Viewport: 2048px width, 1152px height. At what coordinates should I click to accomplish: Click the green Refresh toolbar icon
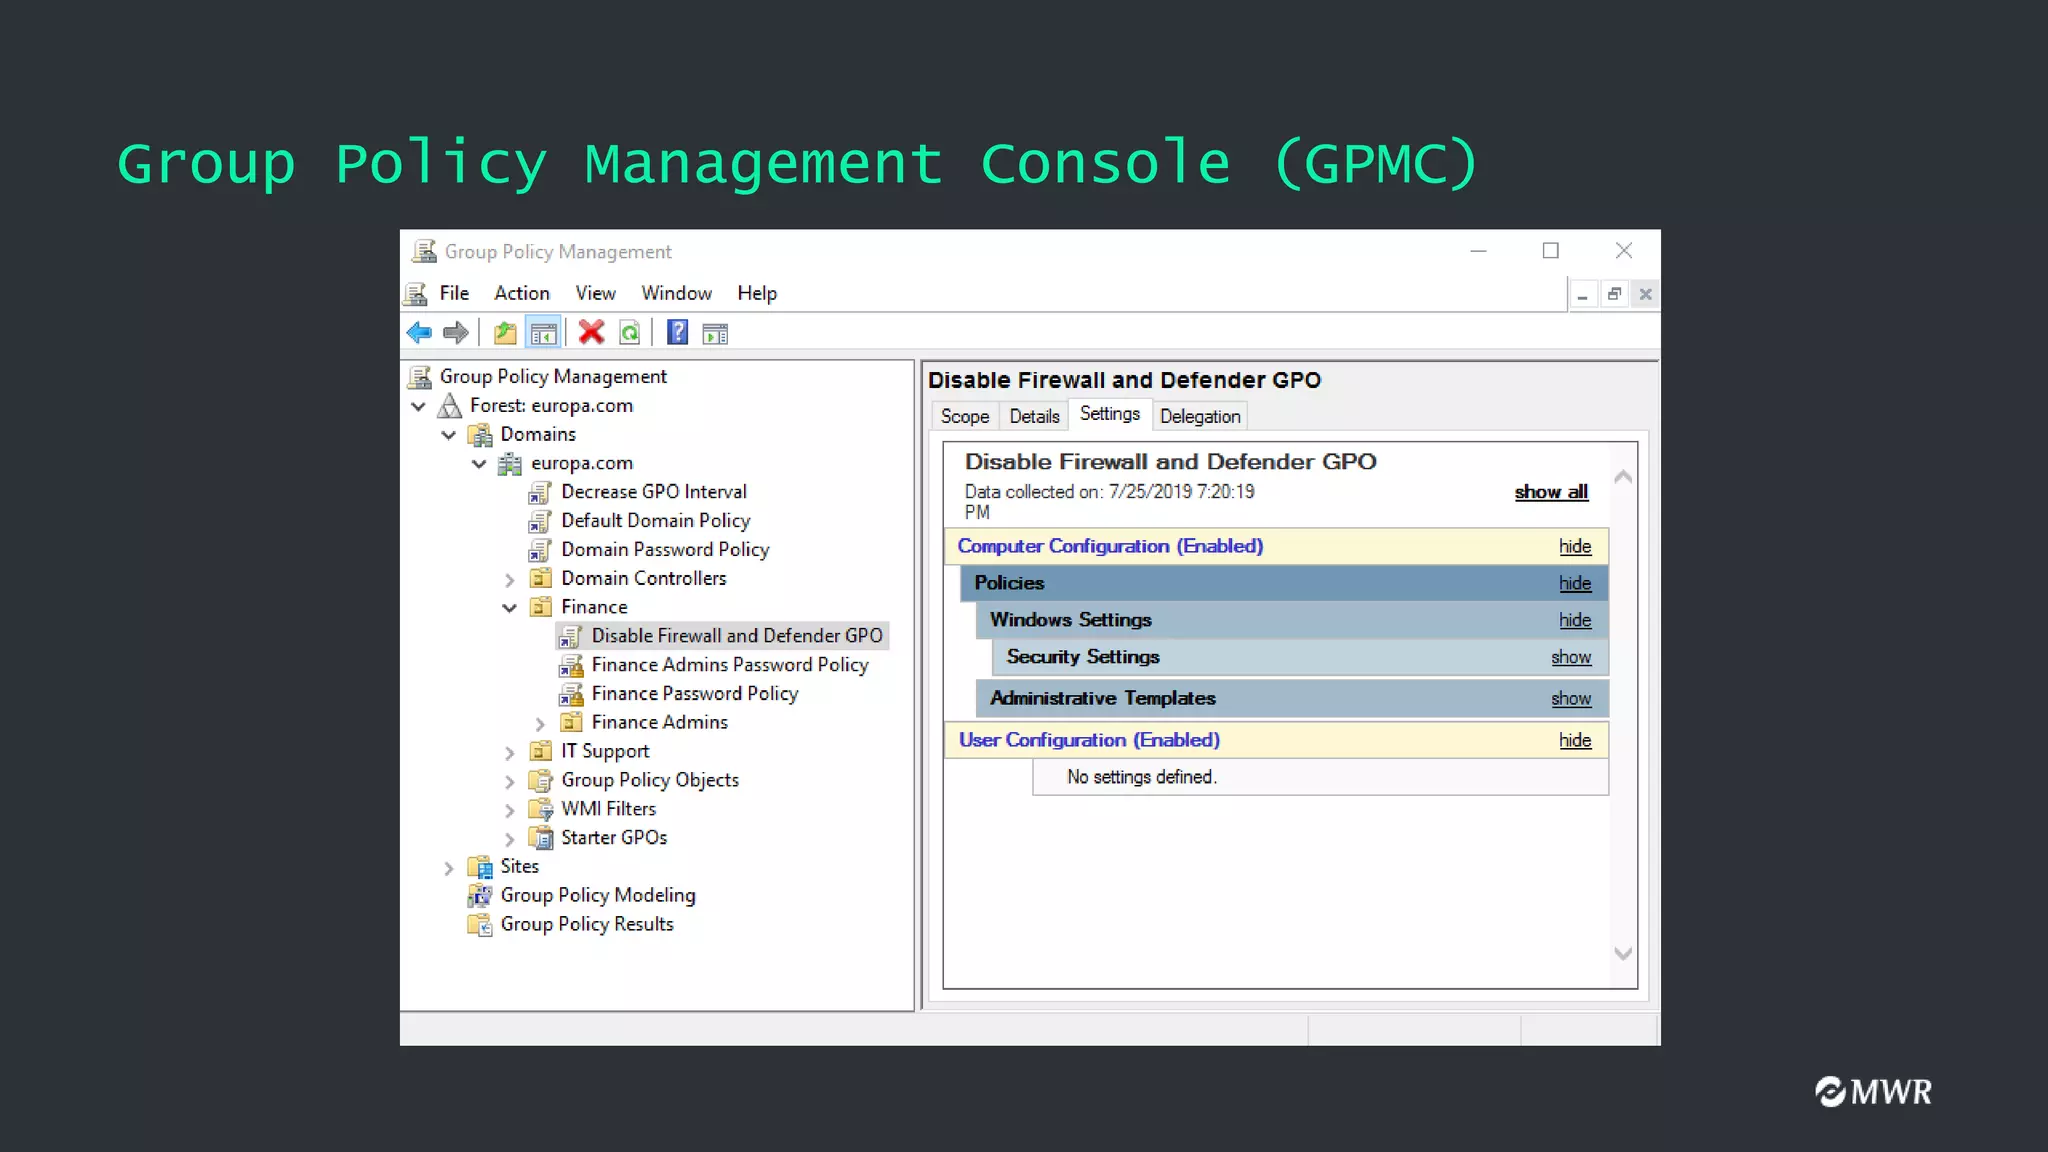coord(629,333)
